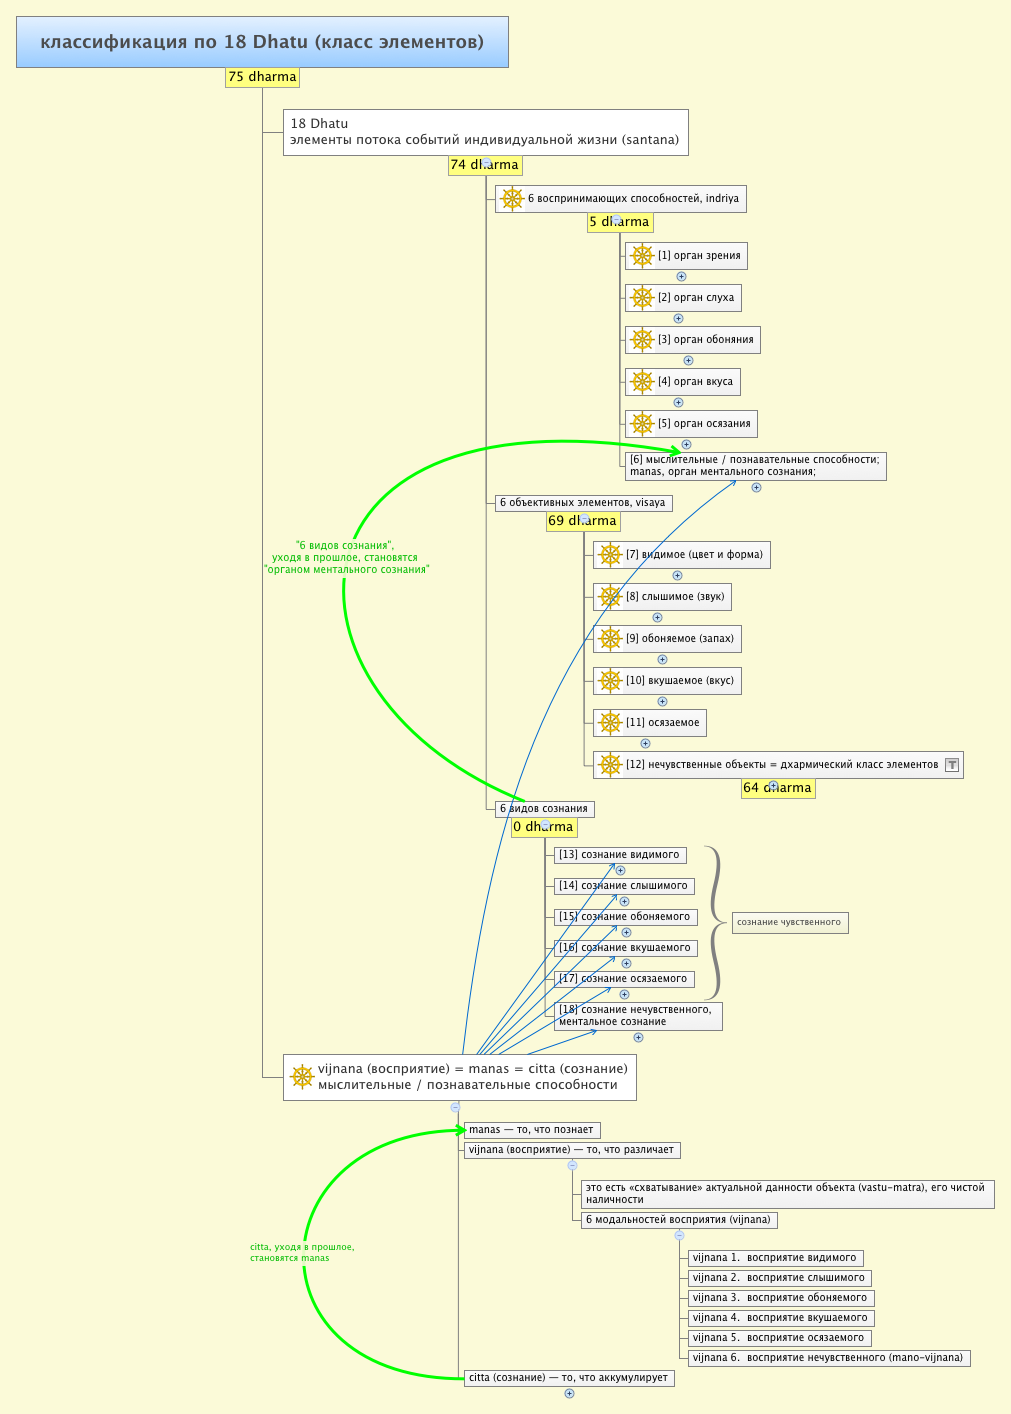Select the vijnana 3. восприятие обоняемого node

click(780, 1298)
